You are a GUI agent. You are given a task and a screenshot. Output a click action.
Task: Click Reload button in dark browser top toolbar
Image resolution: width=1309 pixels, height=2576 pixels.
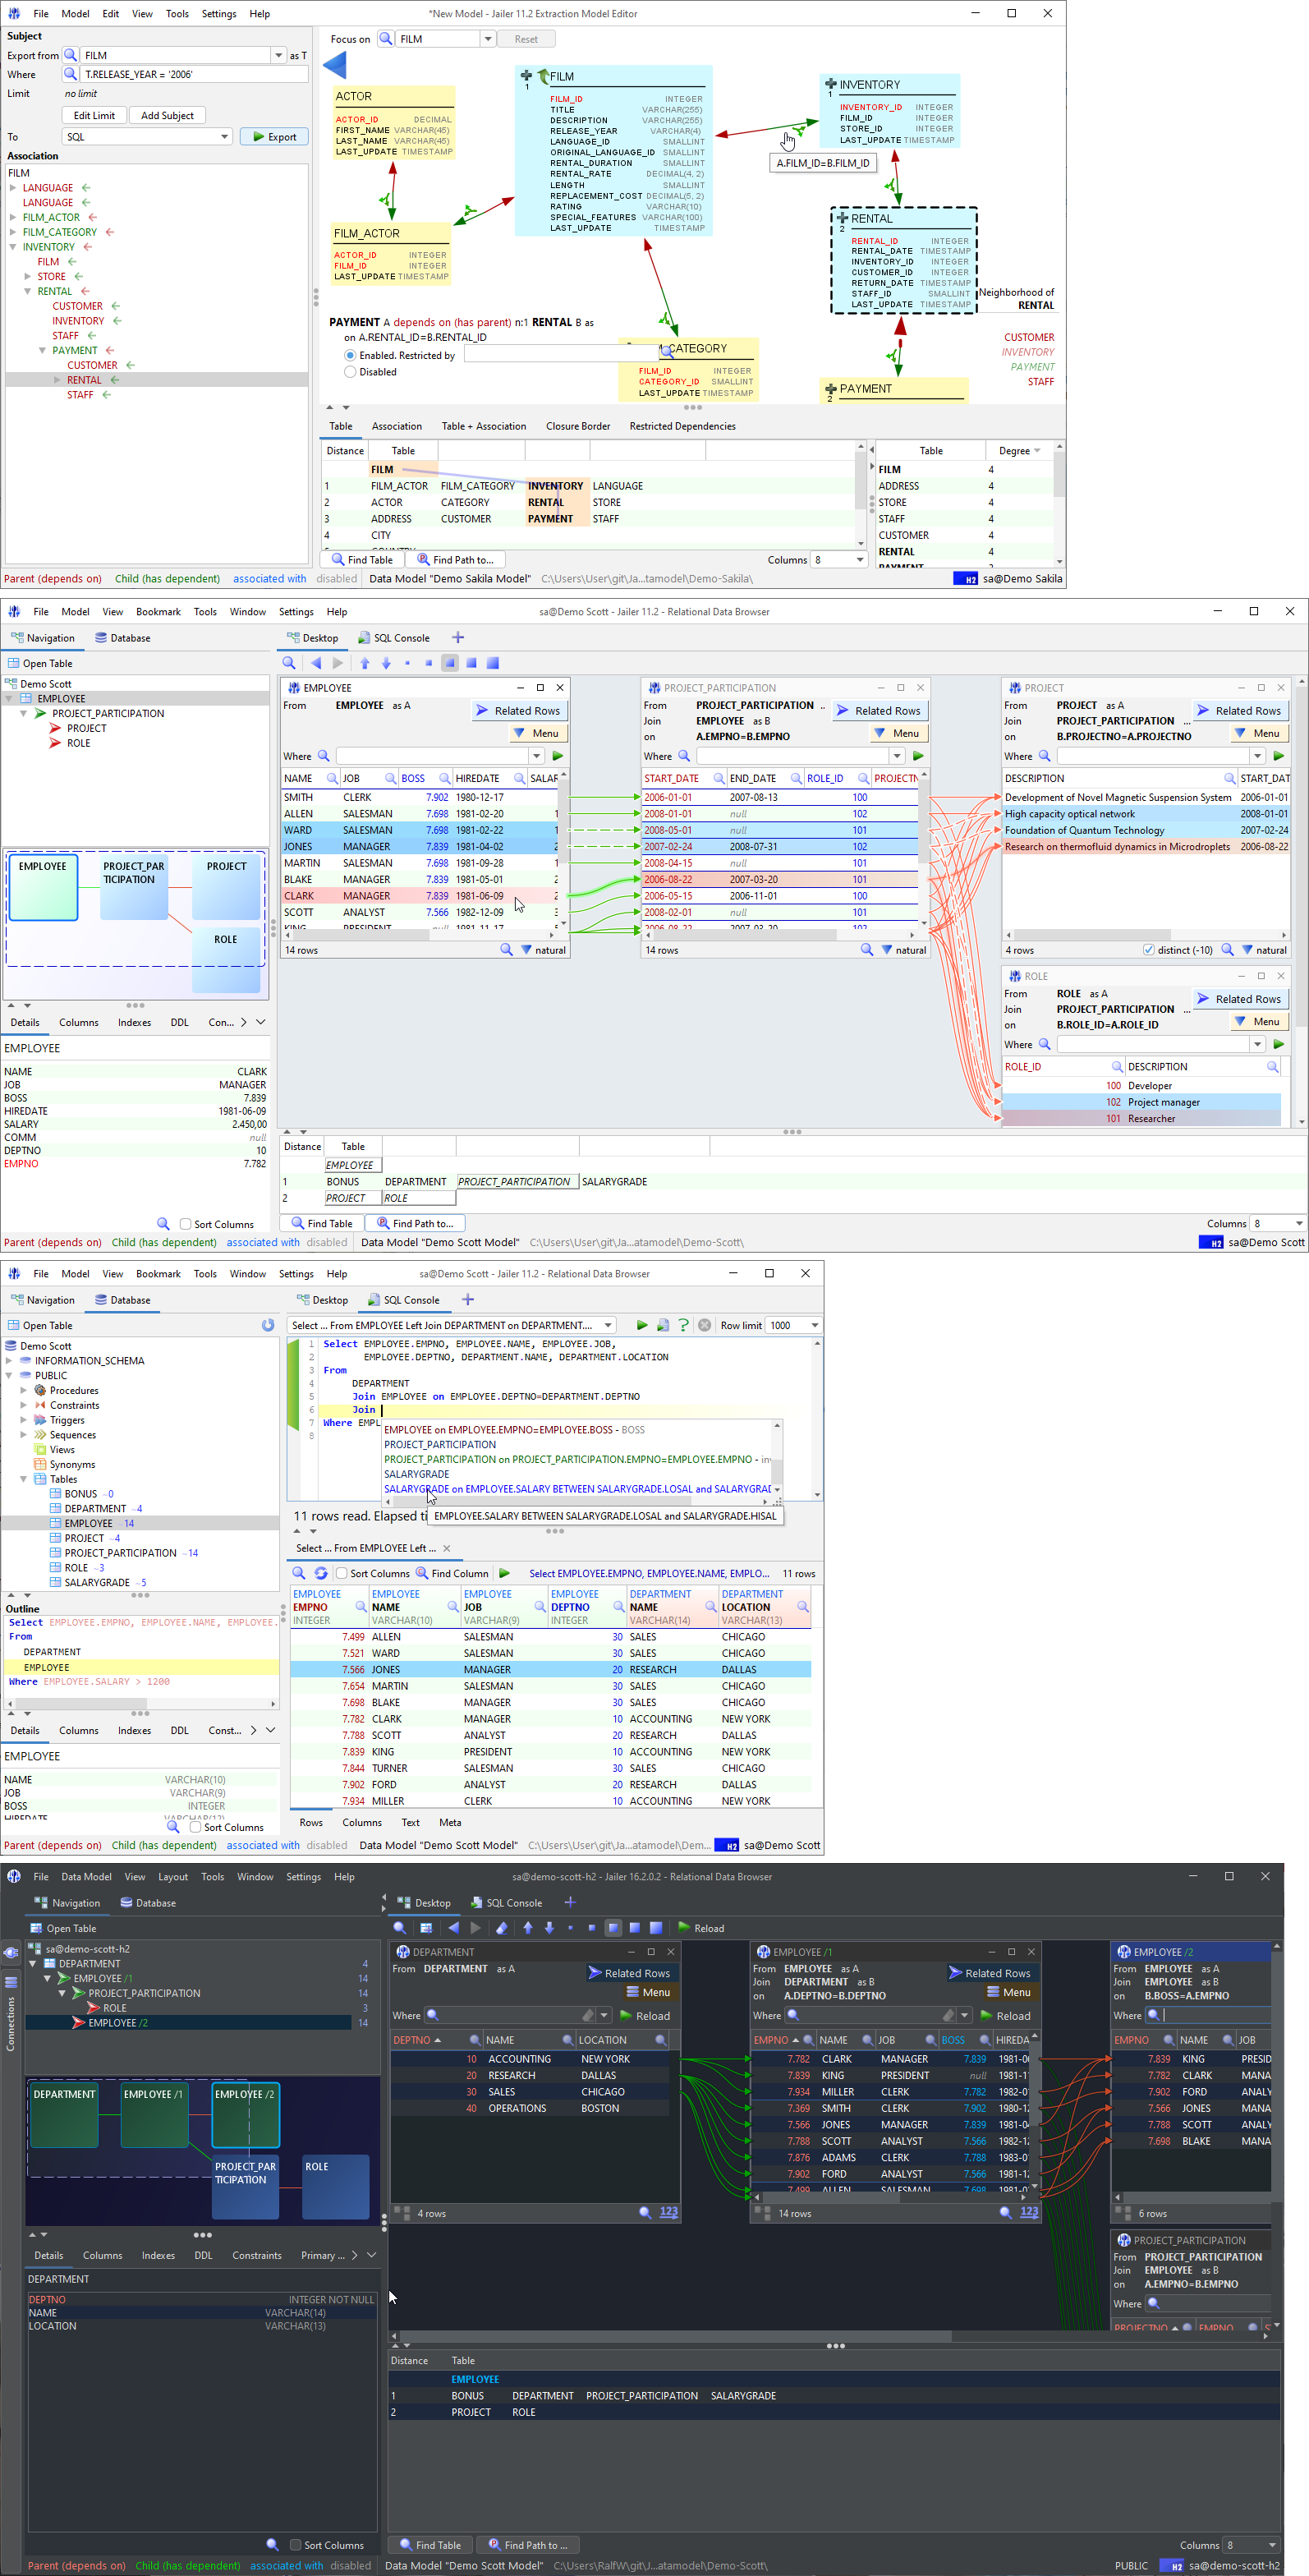tap(701, 1928)
